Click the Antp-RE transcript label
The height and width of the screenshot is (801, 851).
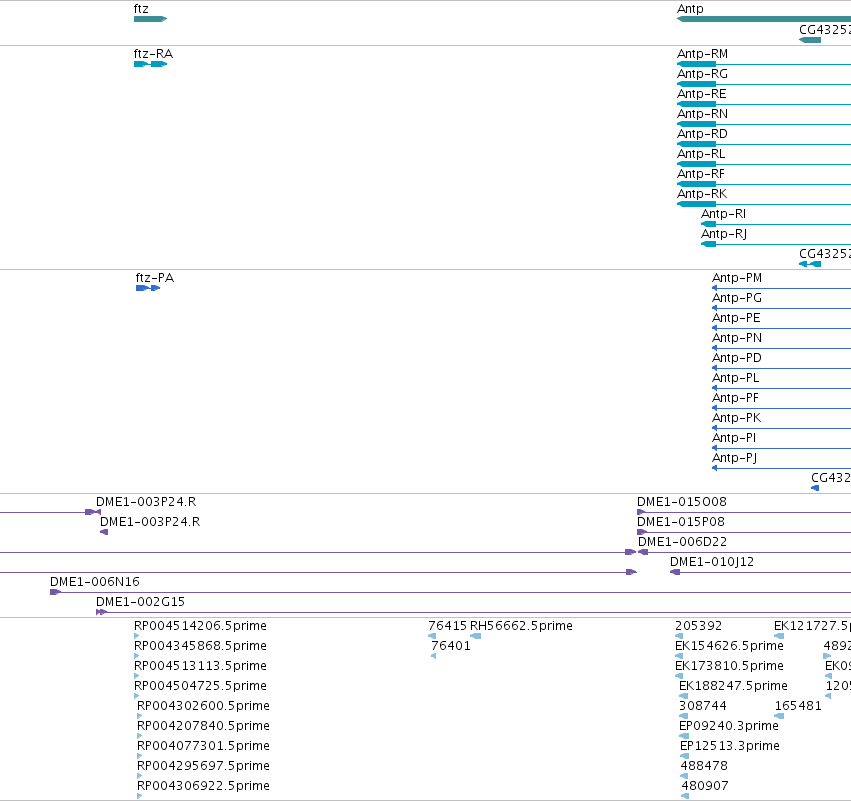point(701,94)
